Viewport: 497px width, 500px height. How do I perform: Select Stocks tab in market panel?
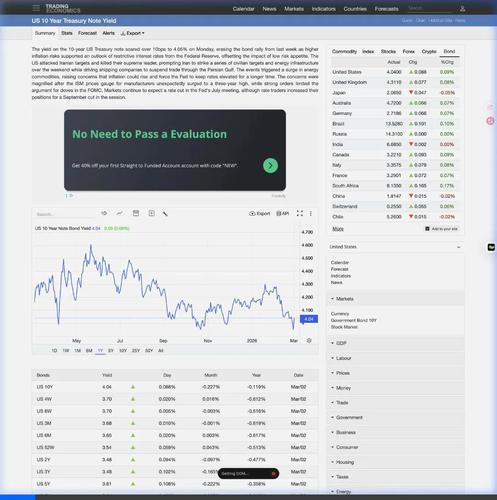(388, 52)
